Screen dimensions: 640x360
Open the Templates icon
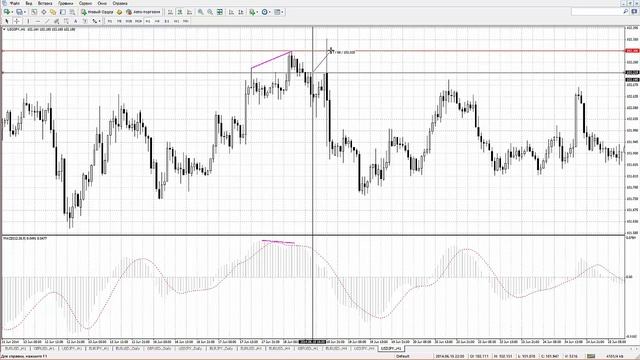[277, 12]
